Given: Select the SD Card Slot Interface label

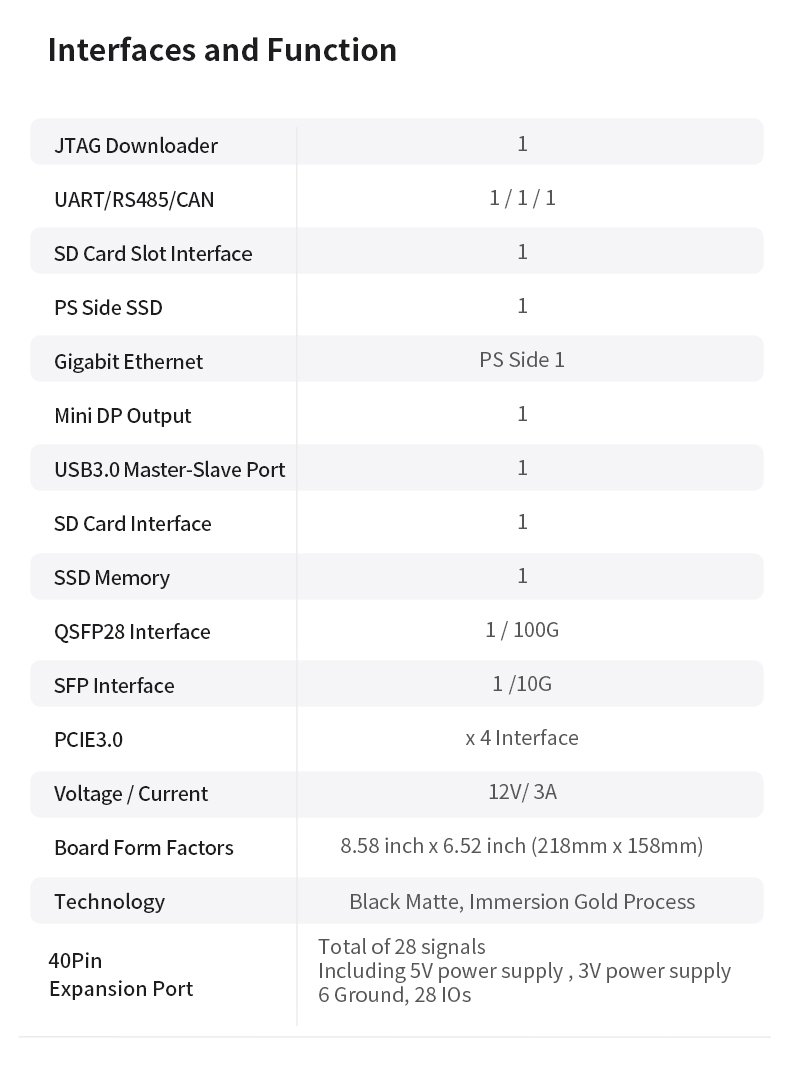Looking at the screenshot, I should pyautogui.click(x=153, y=254).
